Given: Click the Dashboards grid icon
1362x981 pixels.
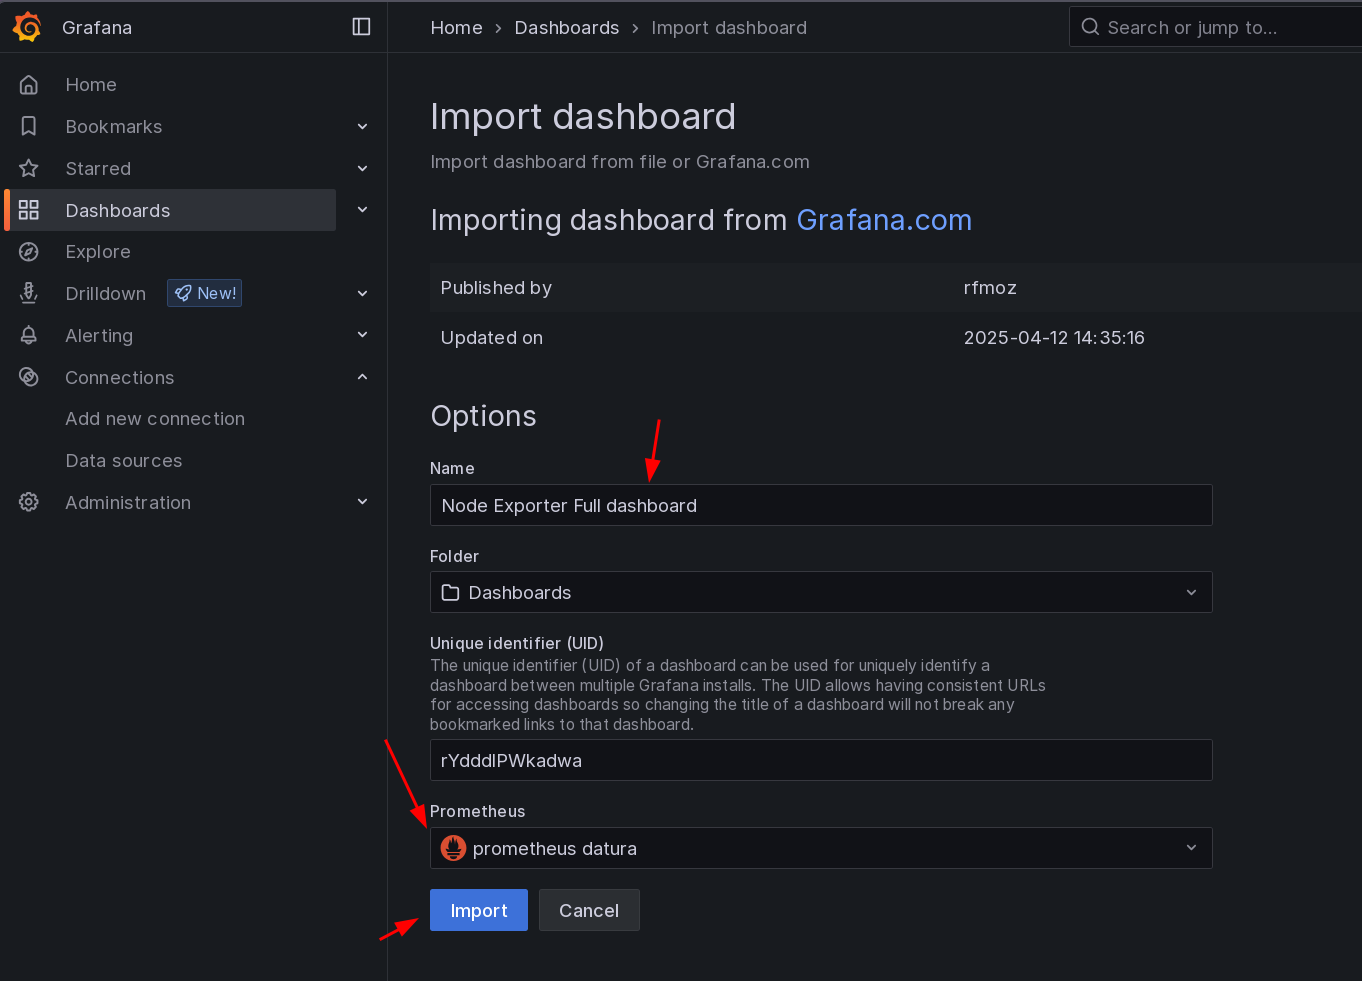Looking at the screenshot, I should [x=29, y=210].
